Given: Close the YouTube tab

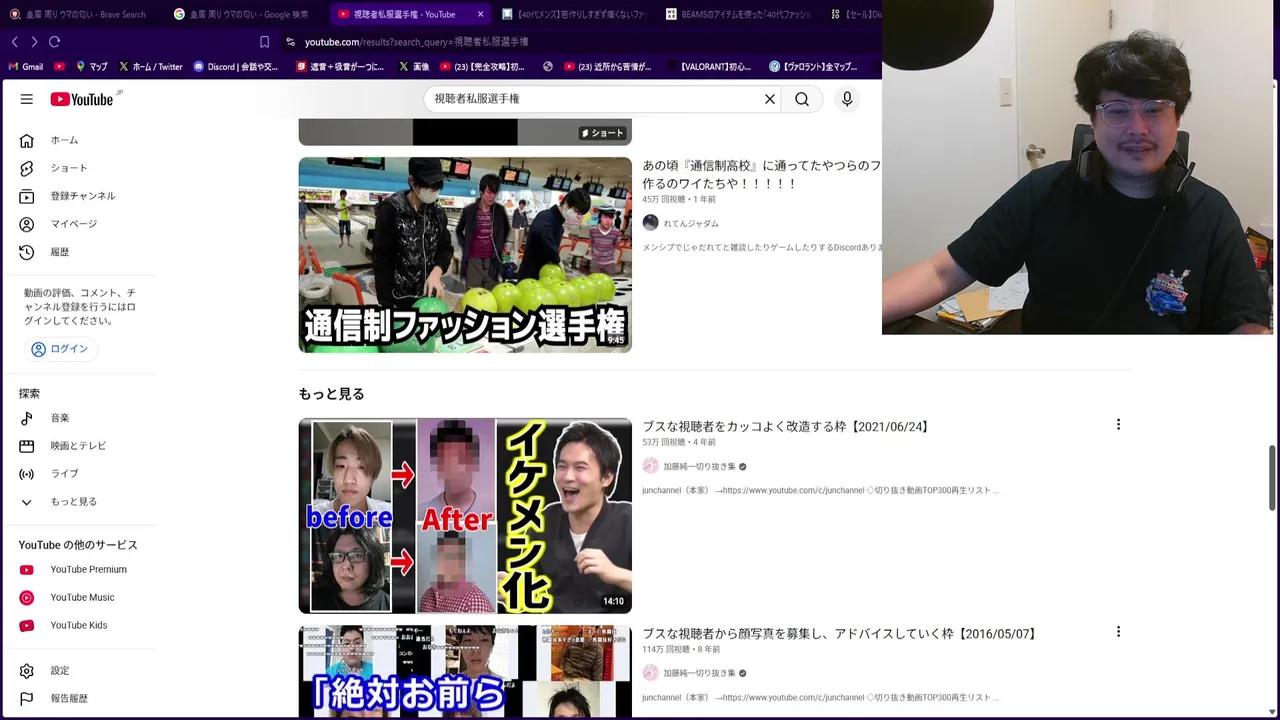Looking at the screenshot, I should coord(481,14).
